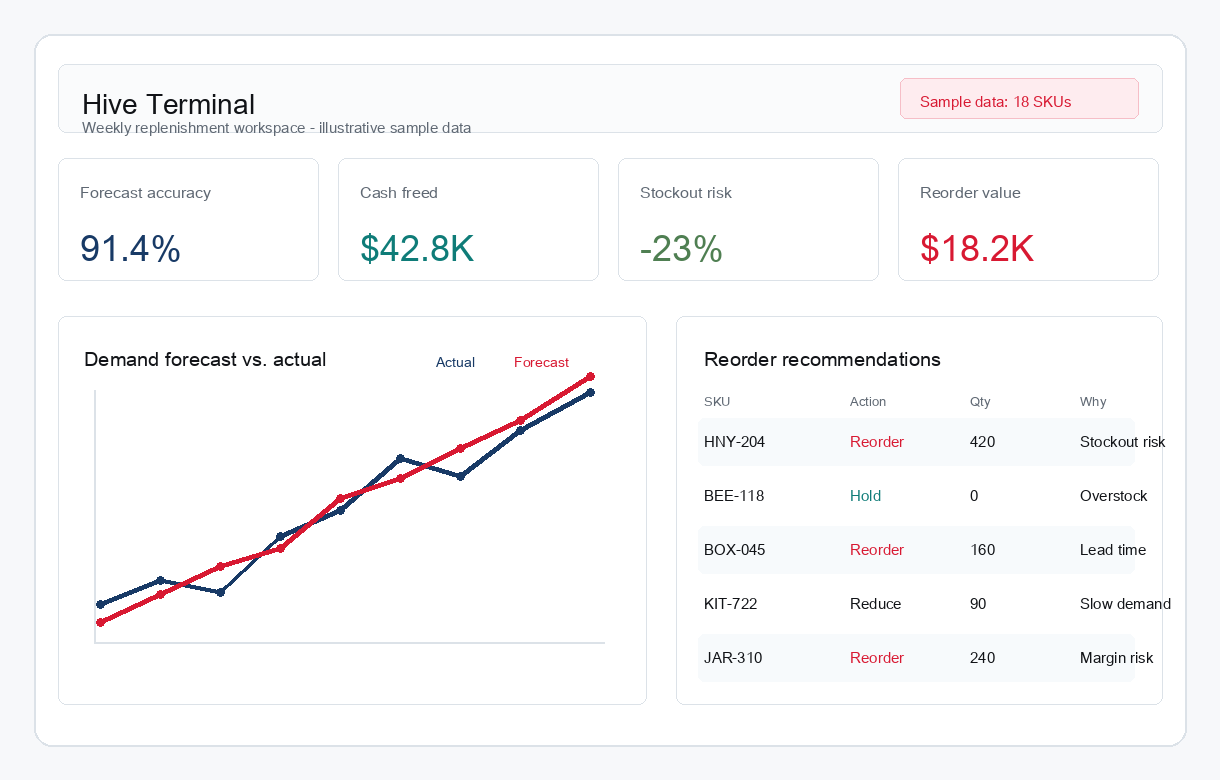Click quantity 90 in the KIT-722 row
The height and width of the screenshot is (780, 1220).
(978, 604)
